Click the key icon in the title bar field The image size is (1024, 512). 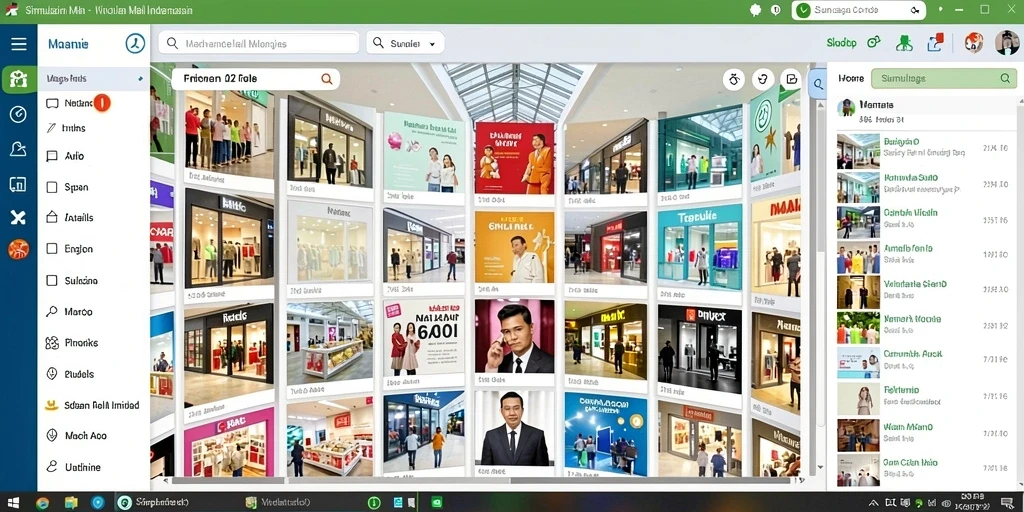915,10
